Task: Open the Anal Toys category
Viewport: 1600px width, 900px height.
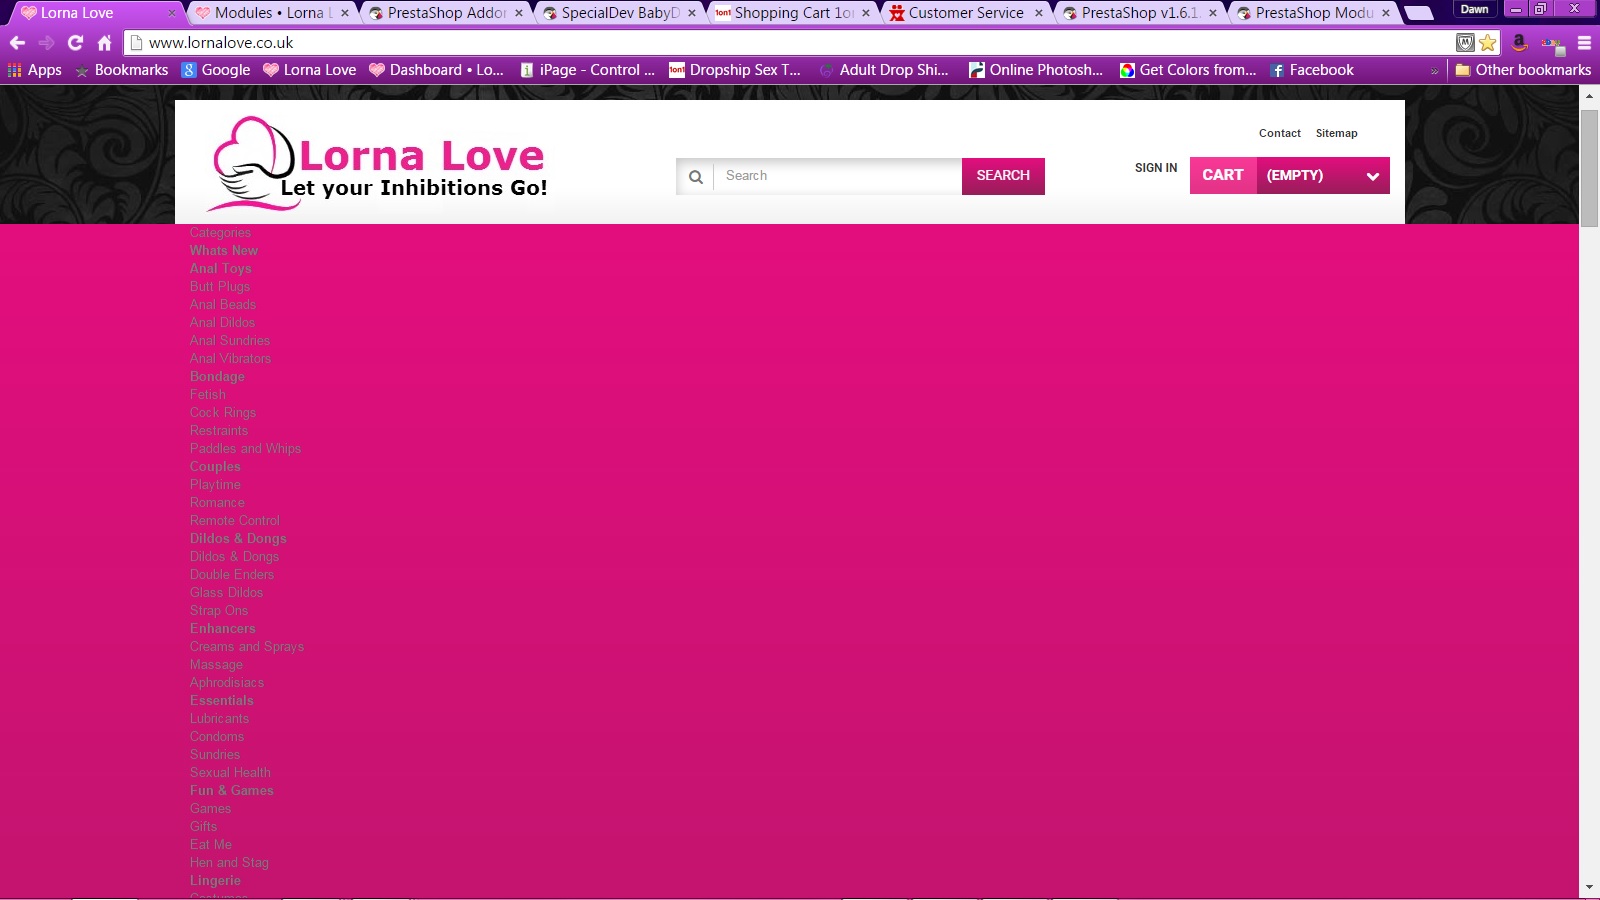Action: click(221, 269)
